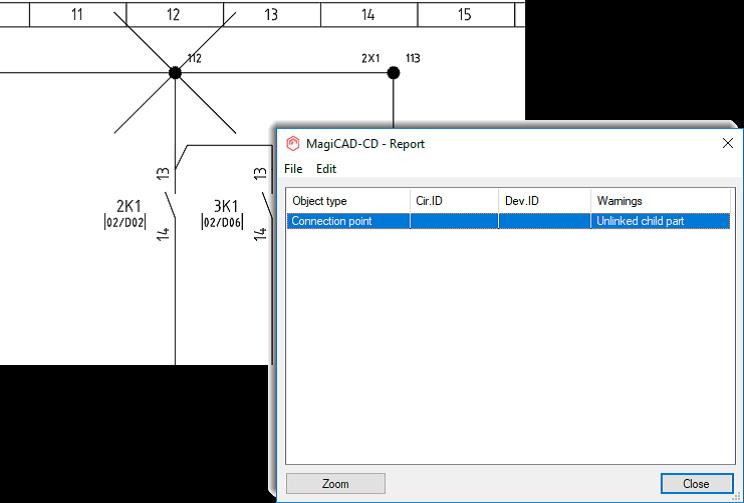
Task: Click the Unlinked child part warning cell
Action: [x=660, y=221]
